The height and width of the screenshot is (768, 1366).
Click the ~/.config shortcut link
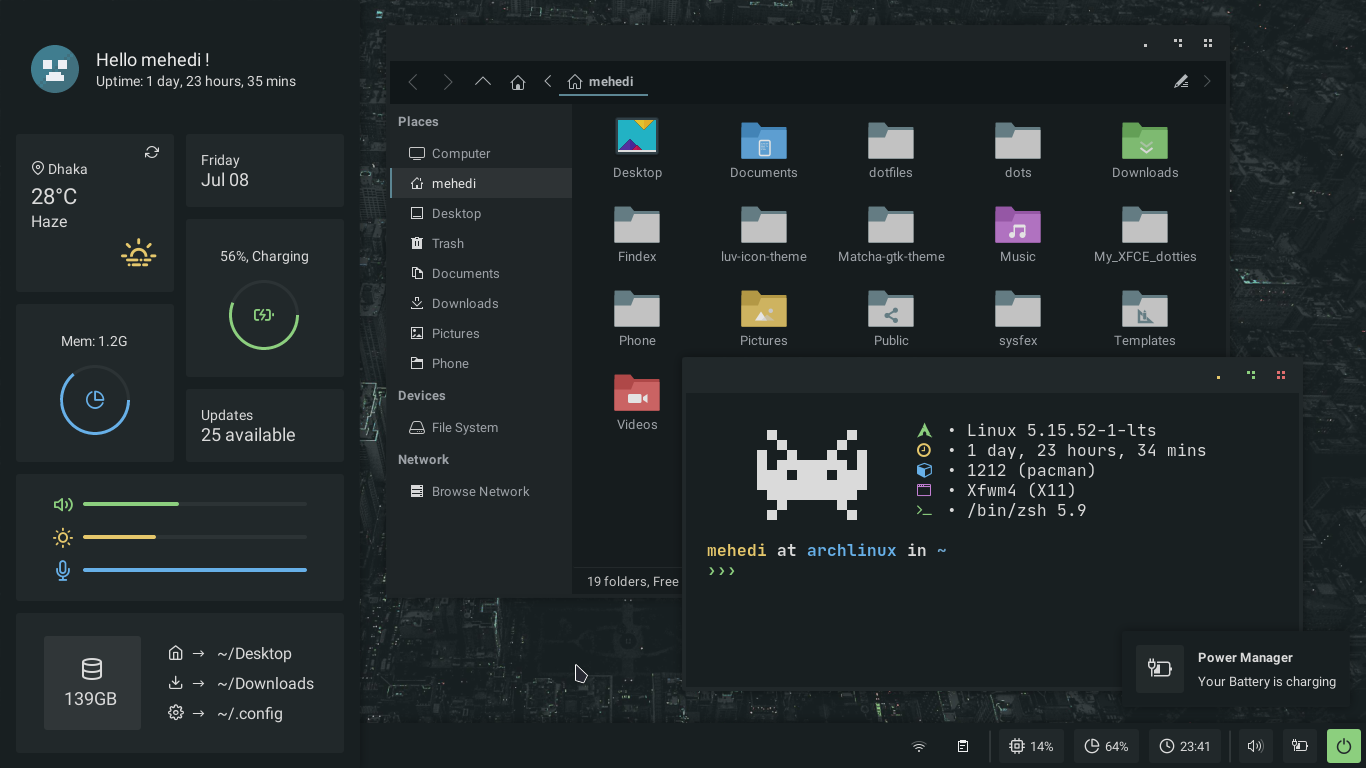(x=249, y=714)
